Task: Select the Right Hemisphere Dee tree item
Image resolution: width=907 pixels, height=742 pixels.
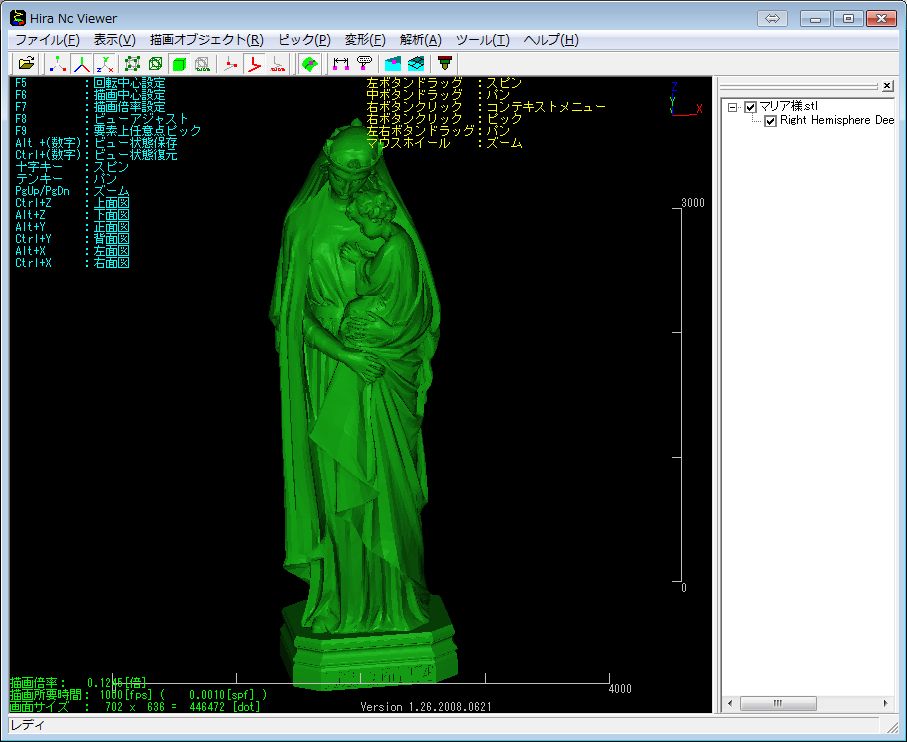Action: tap(837, 120)
